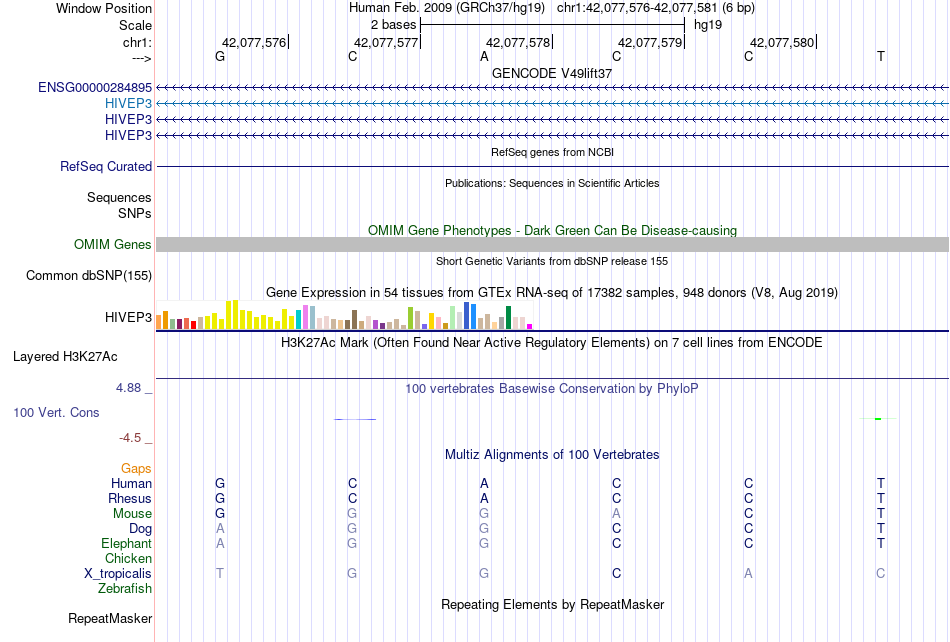Open the 100 Vert. Cons track label
The width and height of the screenshot is (950, 642).
pos(56,412)
